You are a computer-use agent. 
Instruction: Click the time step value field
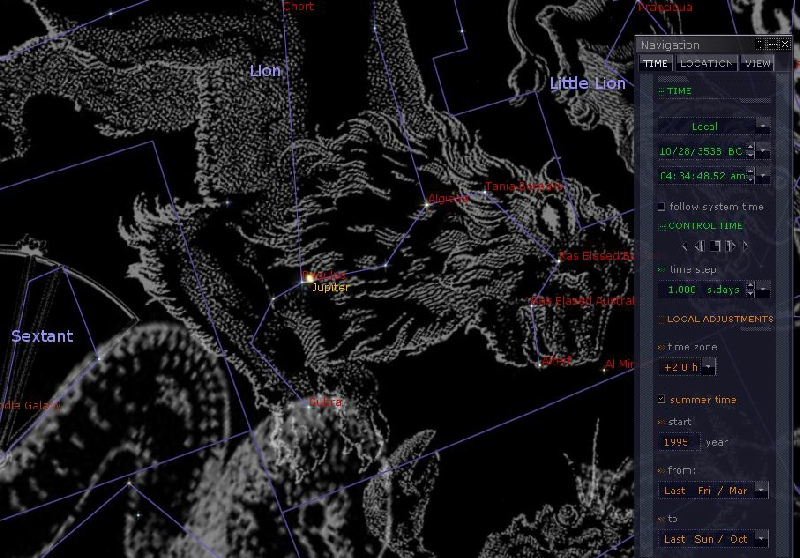(702, 290)
